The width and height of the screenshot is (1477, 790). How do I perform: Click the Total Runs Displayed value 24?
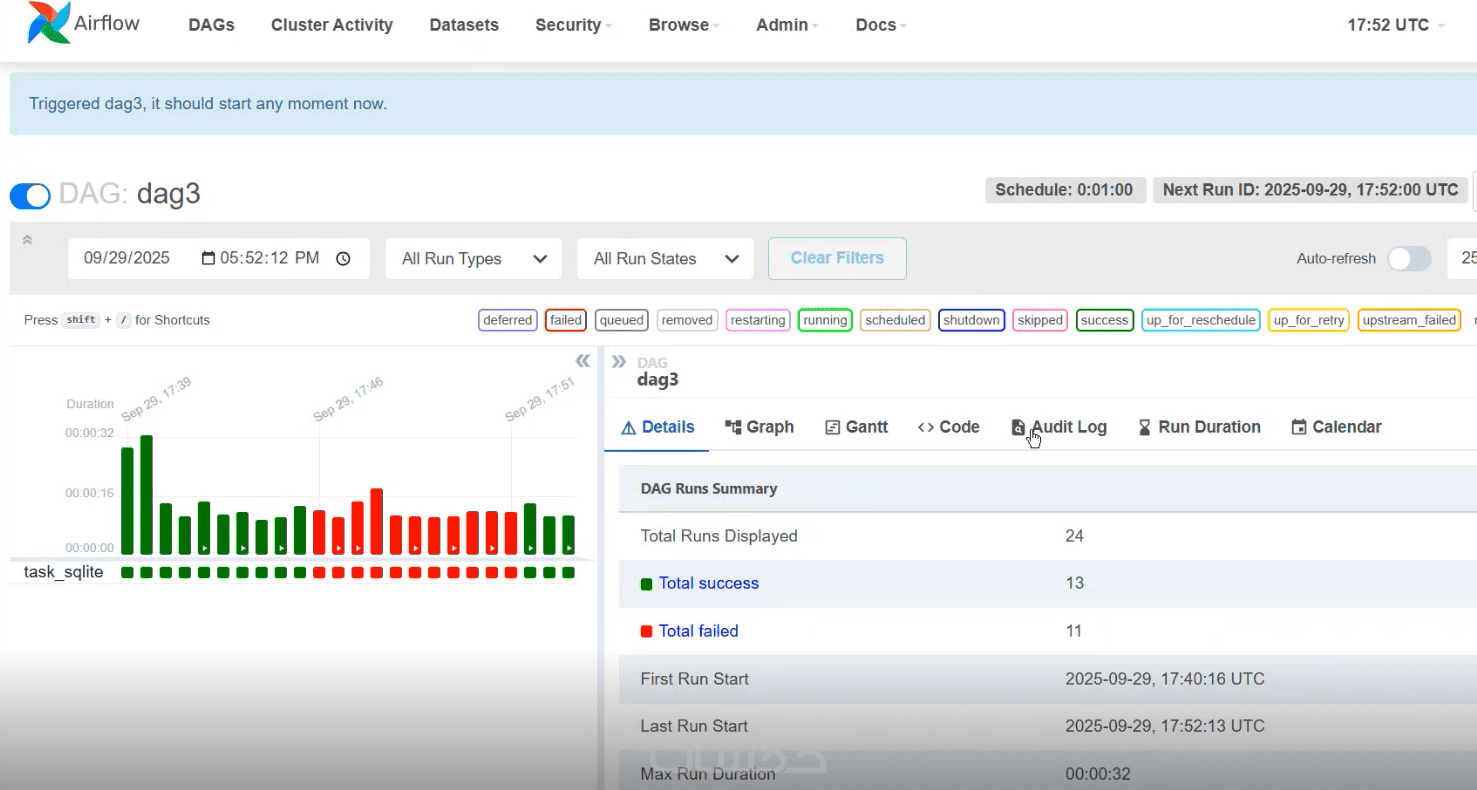[1075, 536]
